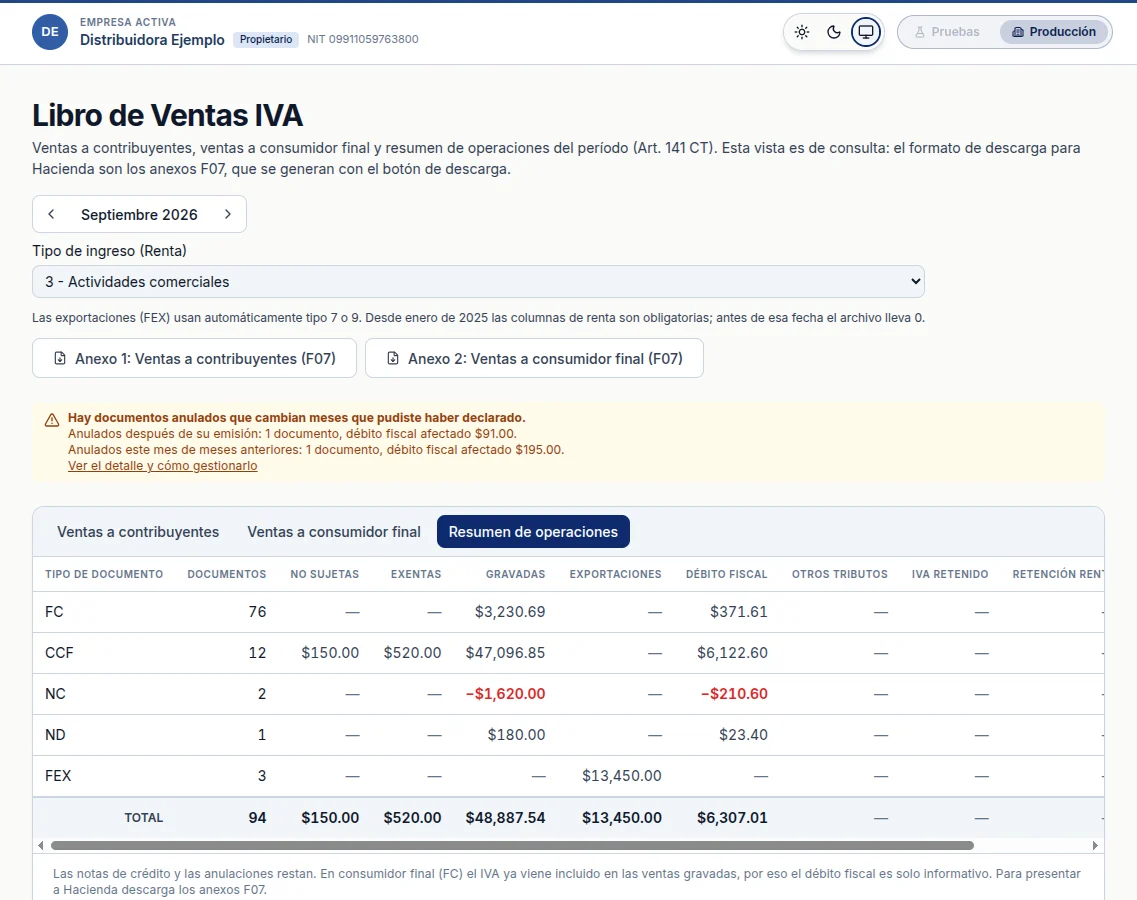Screen dimensions: 1137x900
Task: Click FC gravadas value $3,230.69
Action: tap(510, 611)
